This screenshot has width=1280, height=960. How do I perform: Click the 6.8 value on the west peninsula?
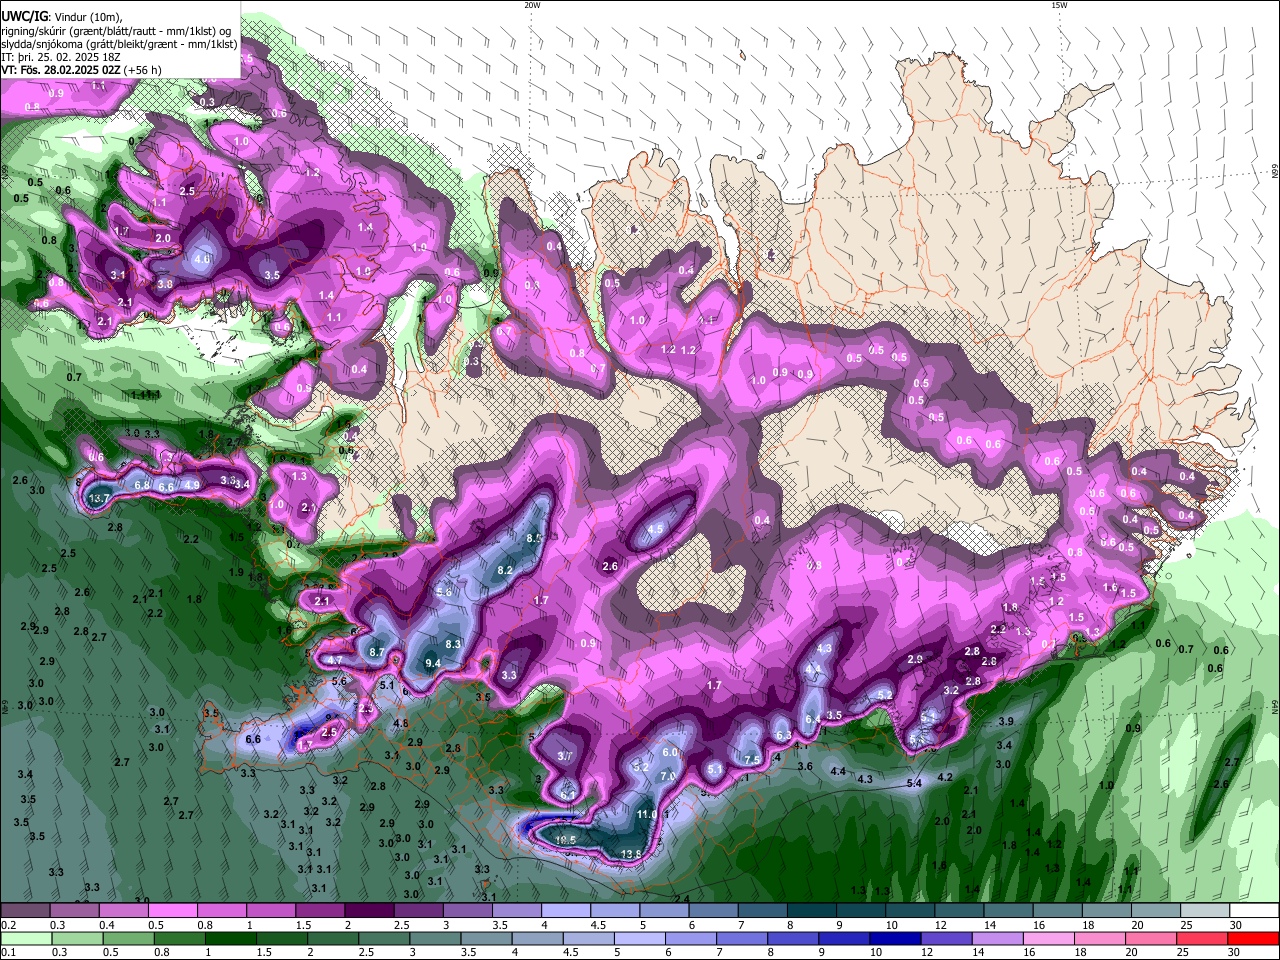pos(142,485)
